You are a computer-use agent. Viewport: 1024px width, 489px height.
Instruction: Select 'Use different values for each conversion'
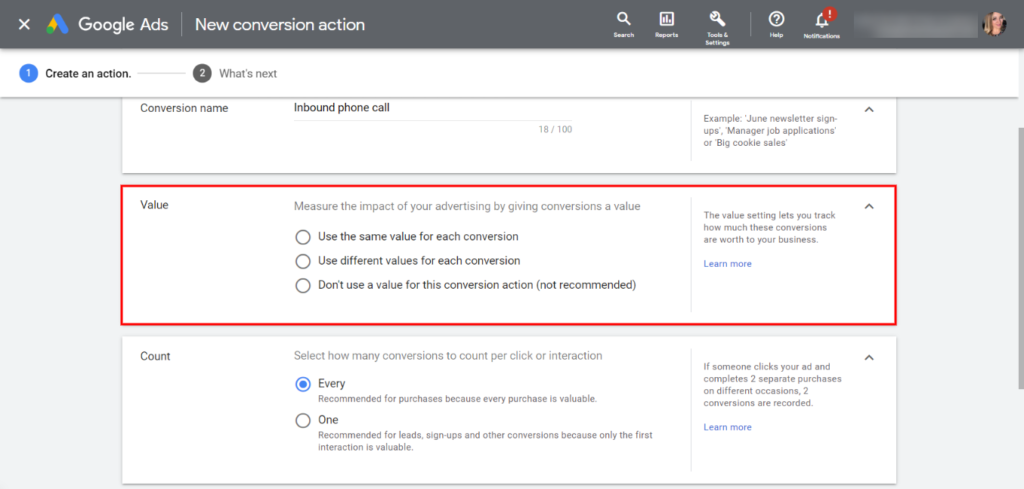coord(303,261)
